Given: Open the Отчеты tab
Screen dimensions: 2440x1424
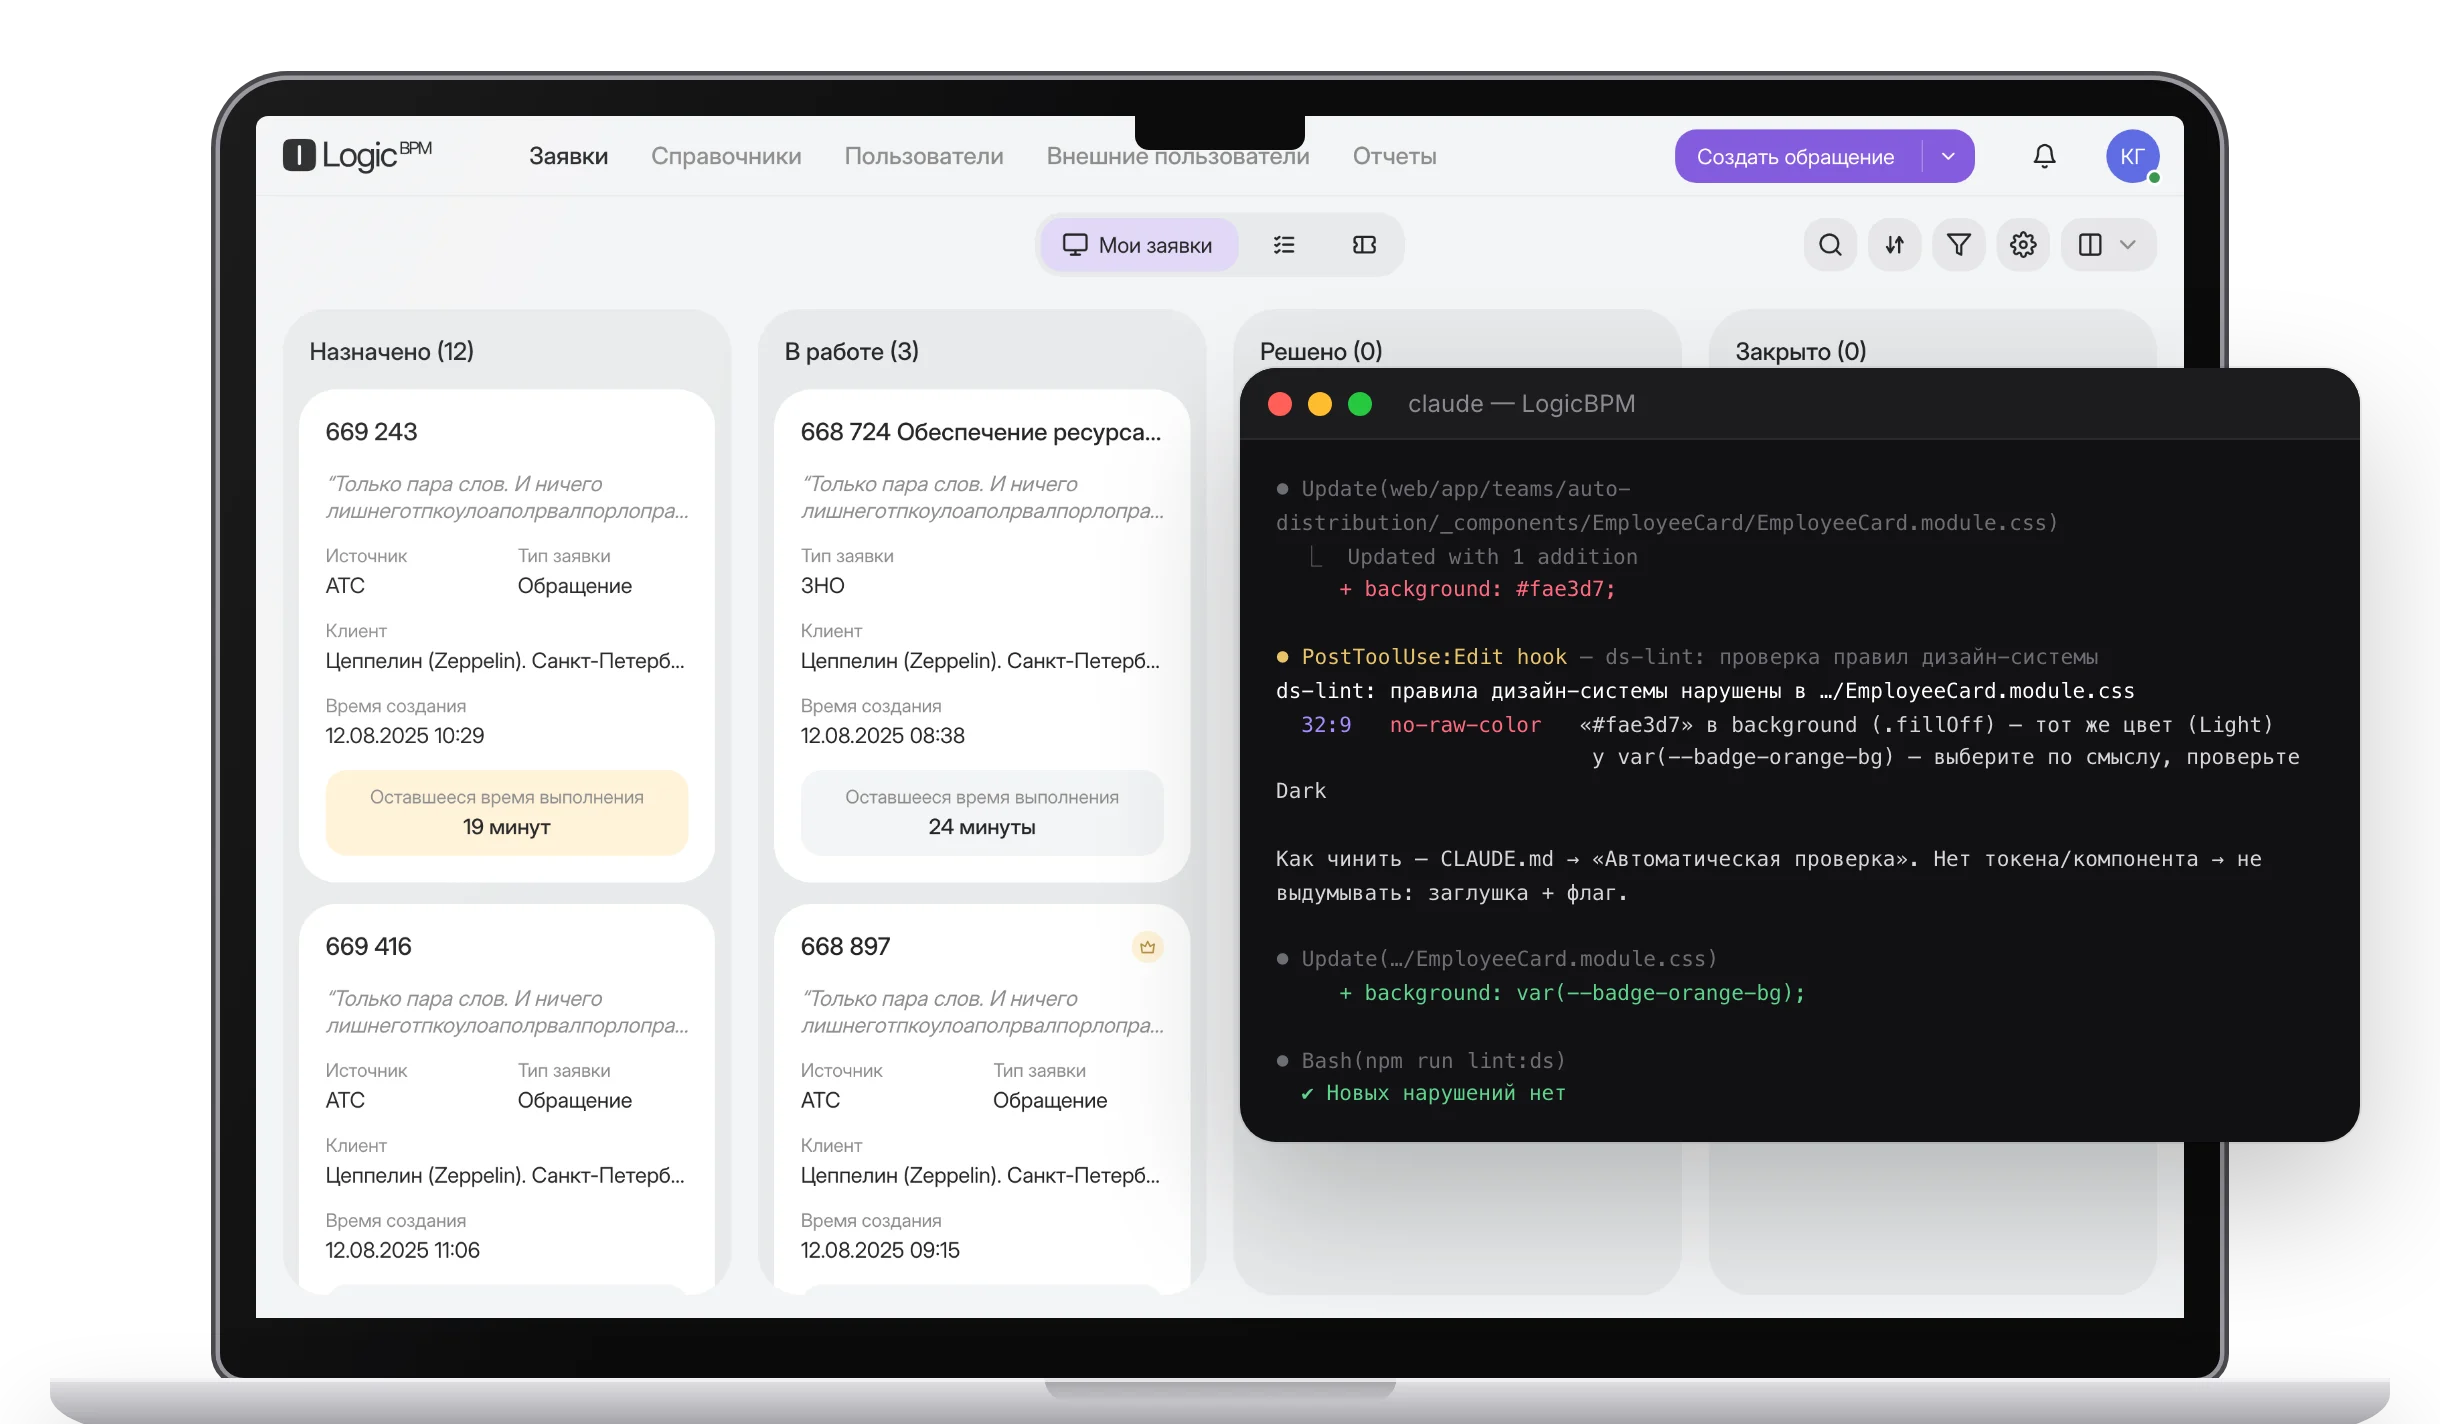Looking at the screenshot, I should pyautogui.click(x=1394, y=156).
